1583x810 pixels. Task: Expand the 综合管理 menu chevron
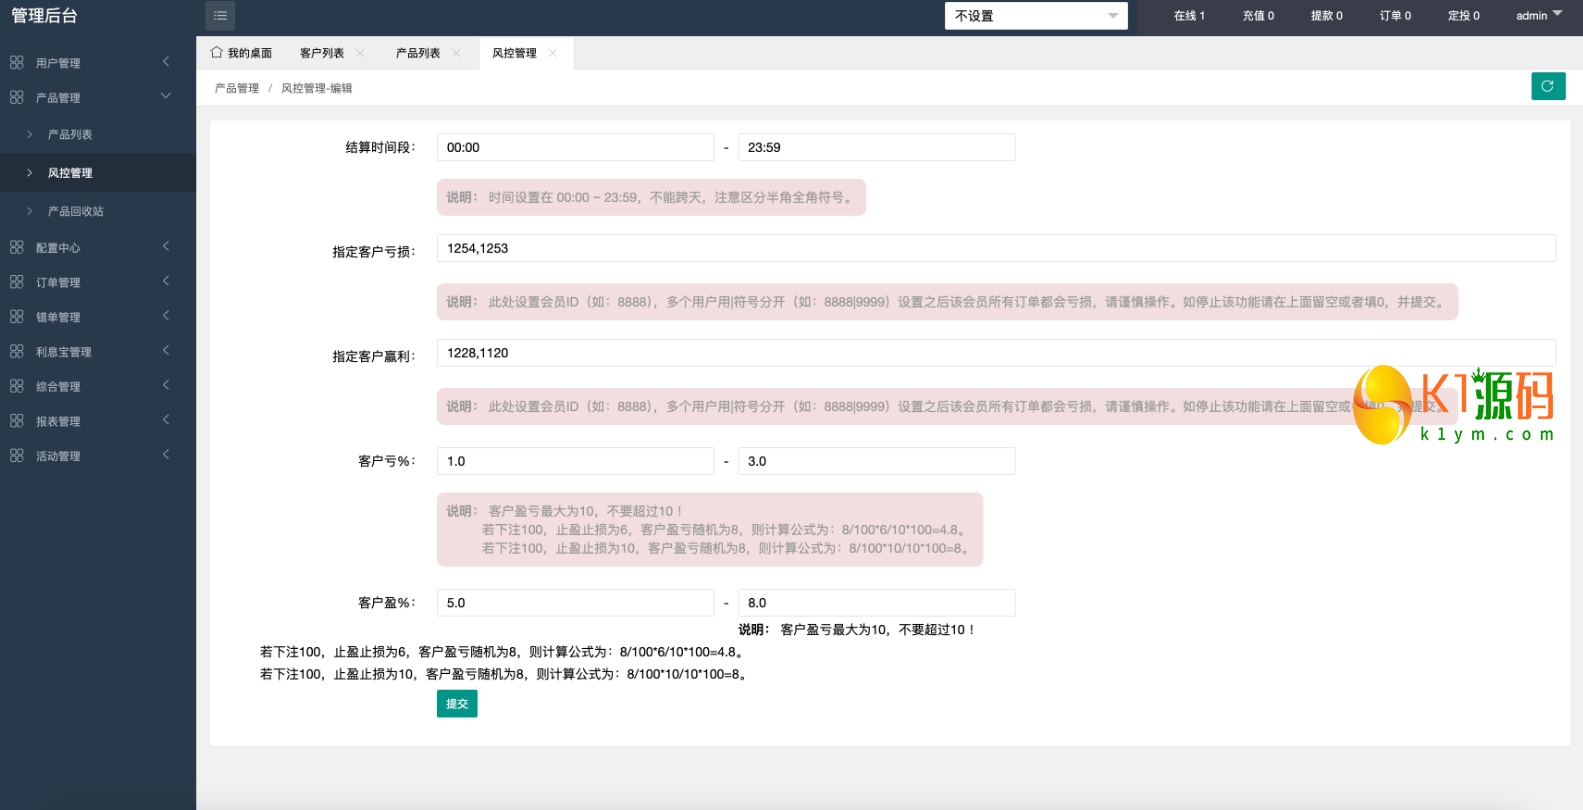coord(166,385)
